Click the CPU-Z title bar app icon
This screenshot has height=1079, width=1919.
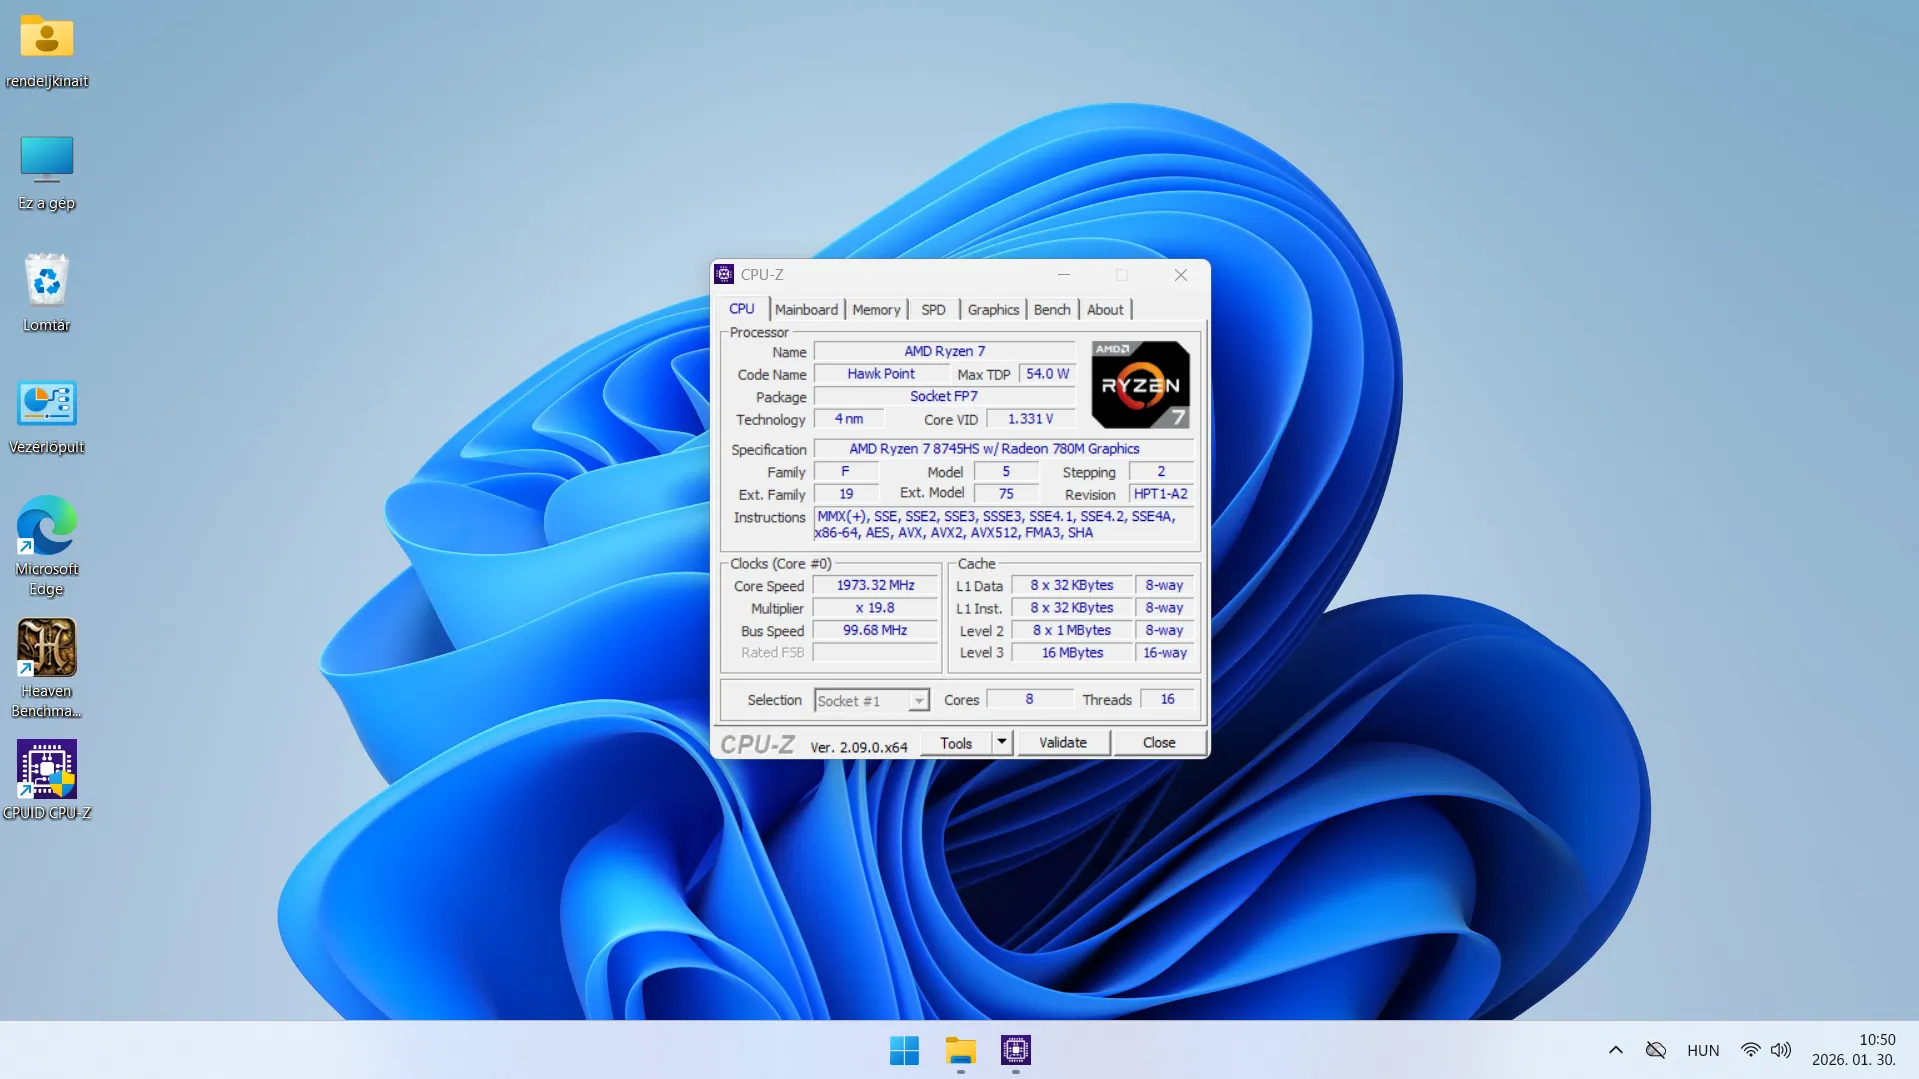pyautogui.click(x=724, y=274)
